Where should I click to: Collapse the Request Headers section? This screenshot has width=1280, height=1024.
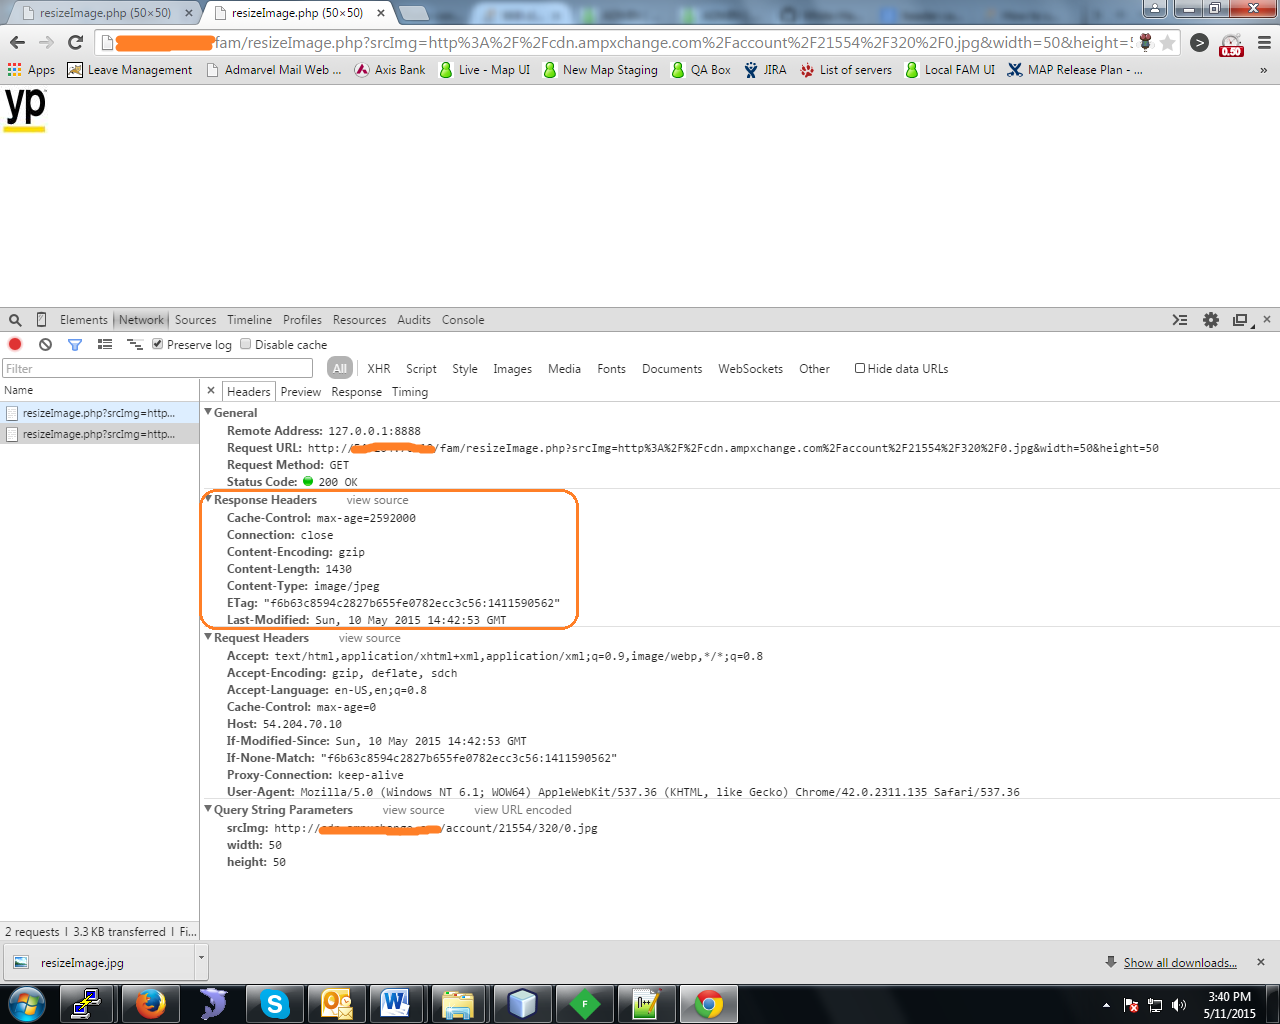click(208, 637)
